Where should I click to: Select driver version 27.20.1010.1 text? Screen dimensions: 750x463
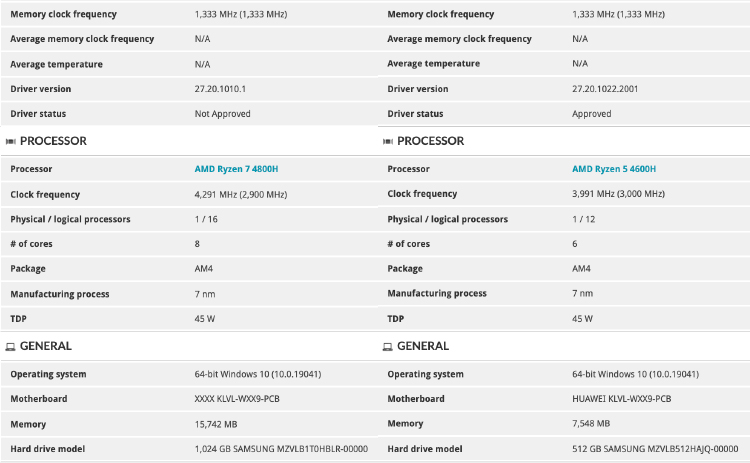click(220, 89)
